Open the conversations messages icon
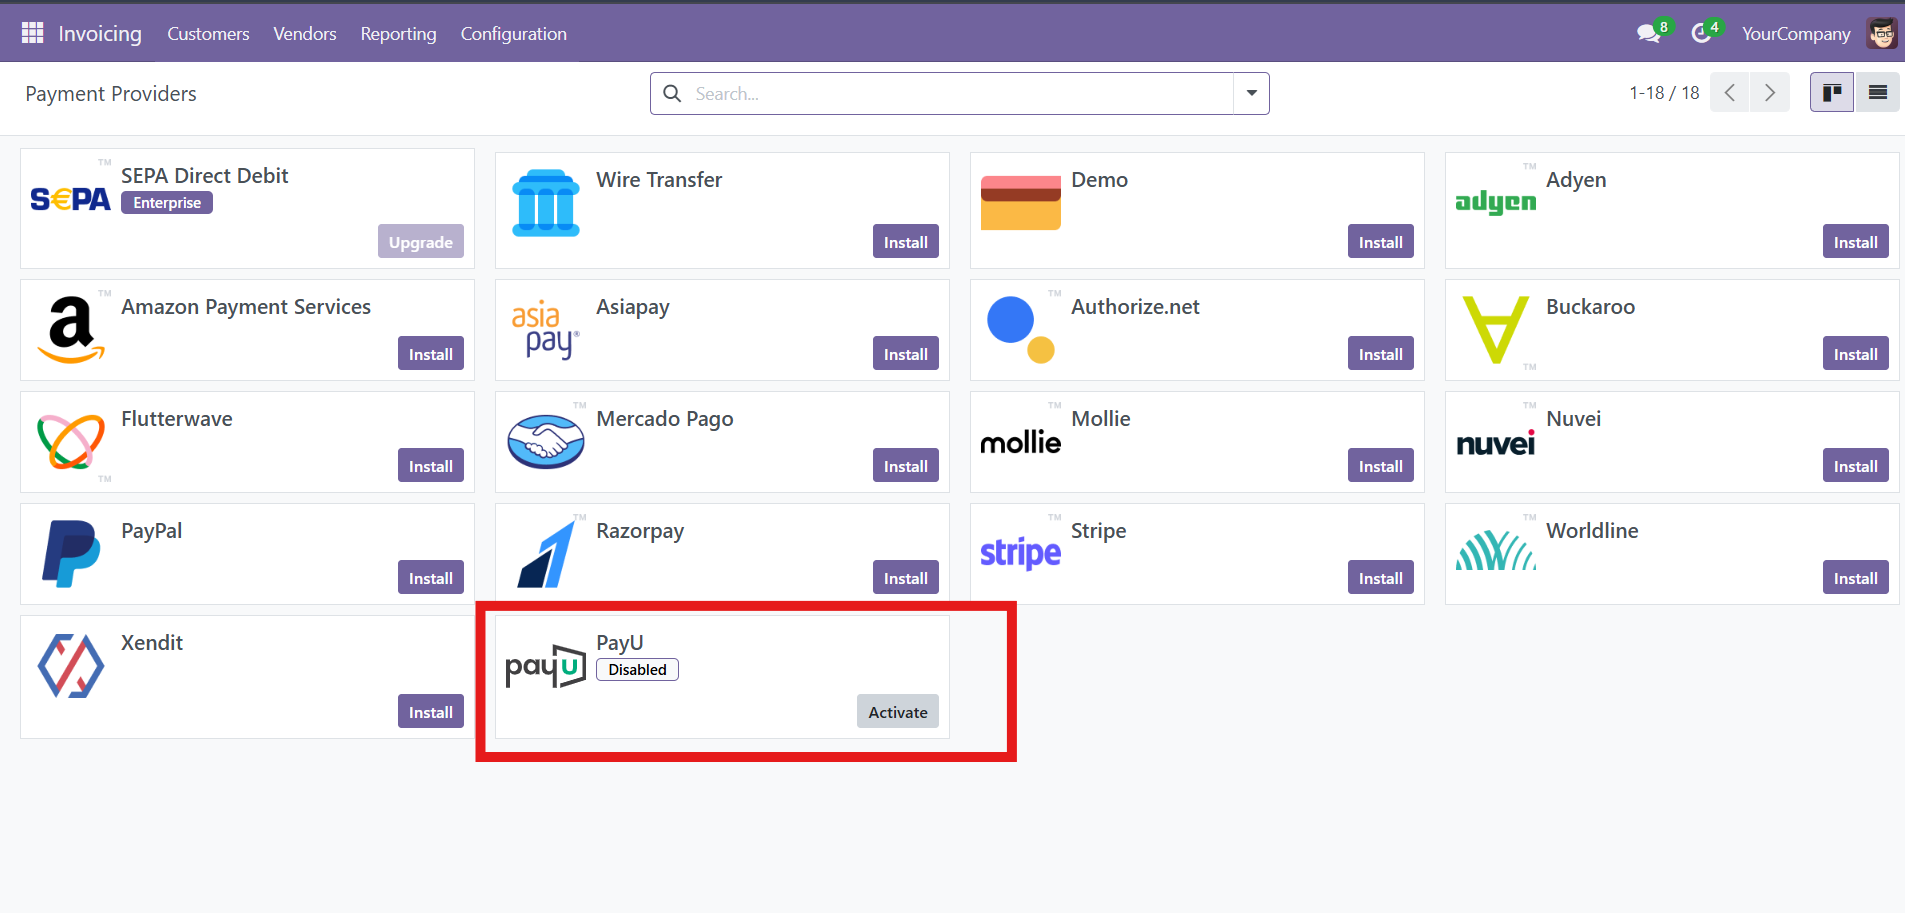 coord(1648,34)
